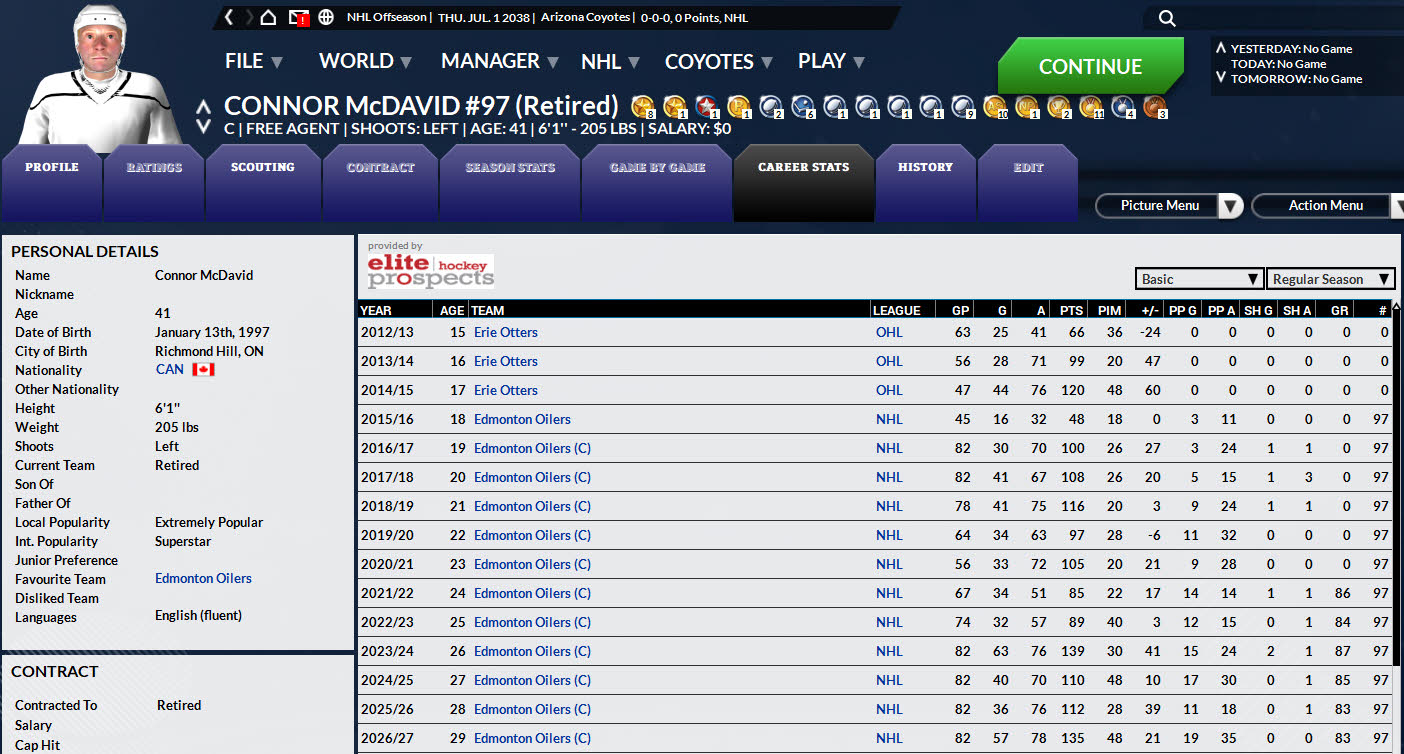Open Edmonton Oilers favourite team link
The height and width of the screenshot is (754, 1404).
coord(203,579)
